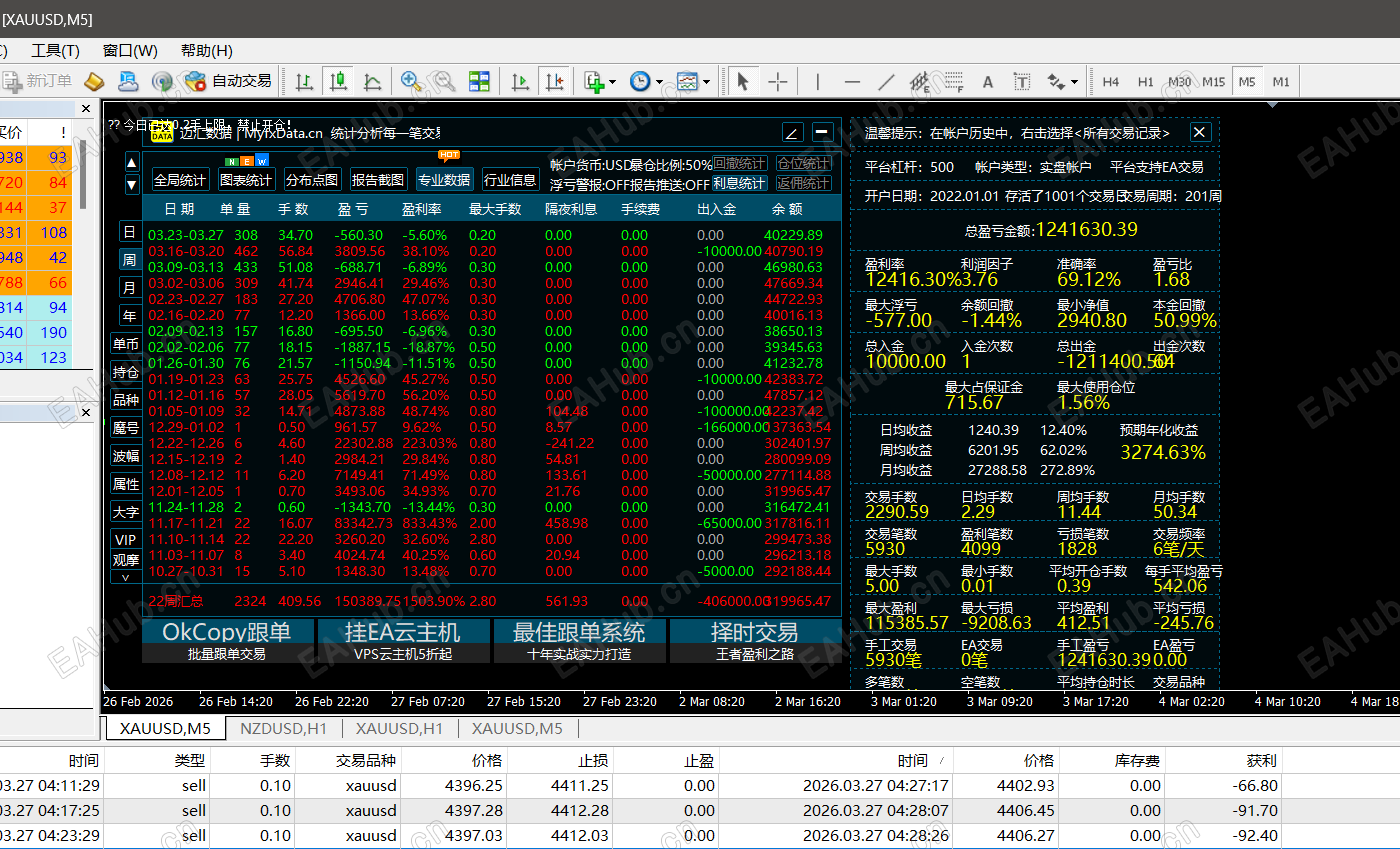Toggle chart auto scroll icon
The image size is (1400, 849).
coord(520,81)
